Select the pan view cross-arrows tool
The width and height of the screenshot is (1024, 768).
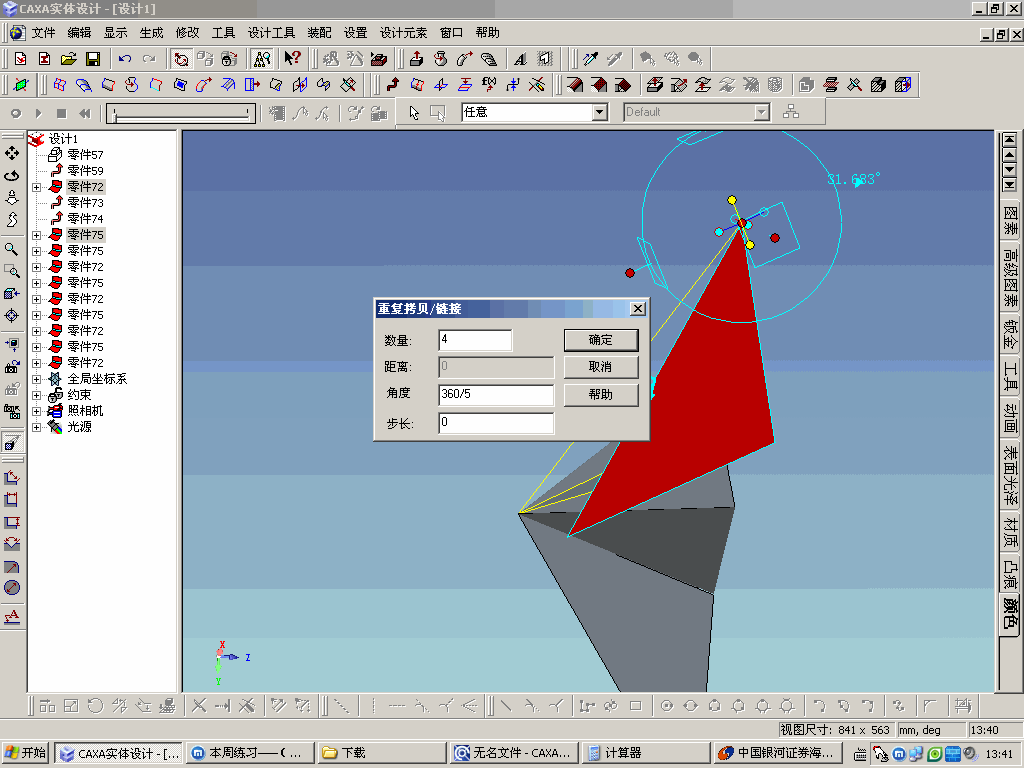coord(12,153)
